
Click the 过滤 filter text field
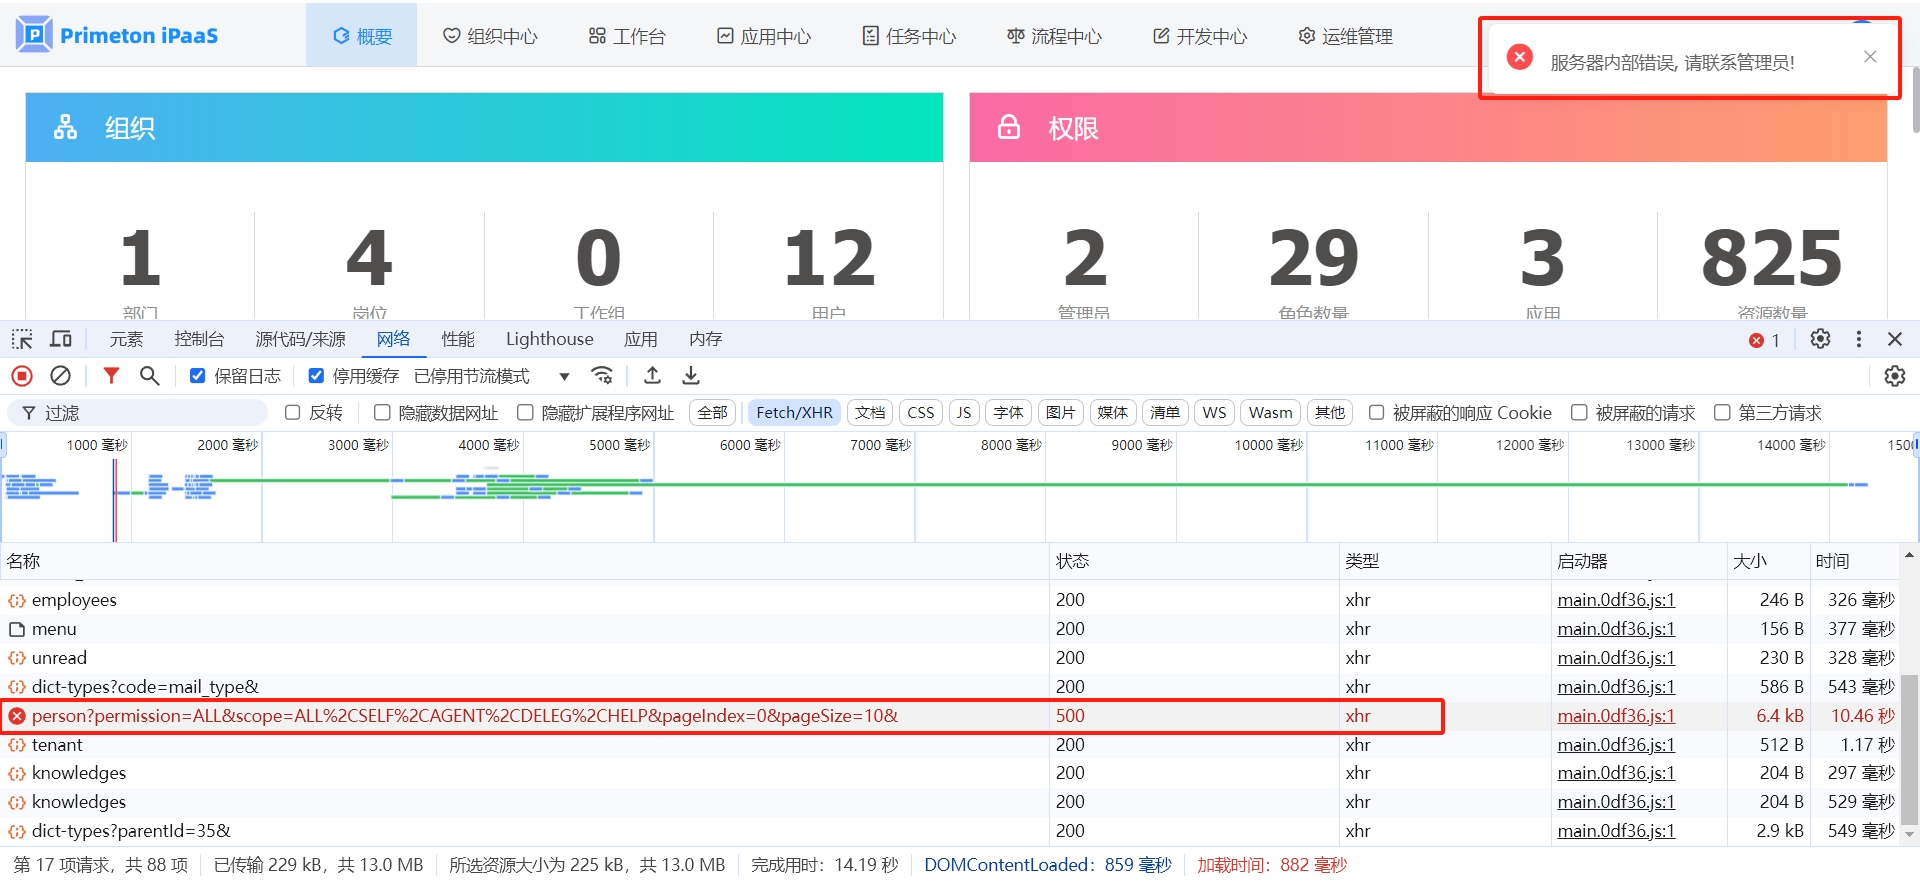(x=150, y=413)
